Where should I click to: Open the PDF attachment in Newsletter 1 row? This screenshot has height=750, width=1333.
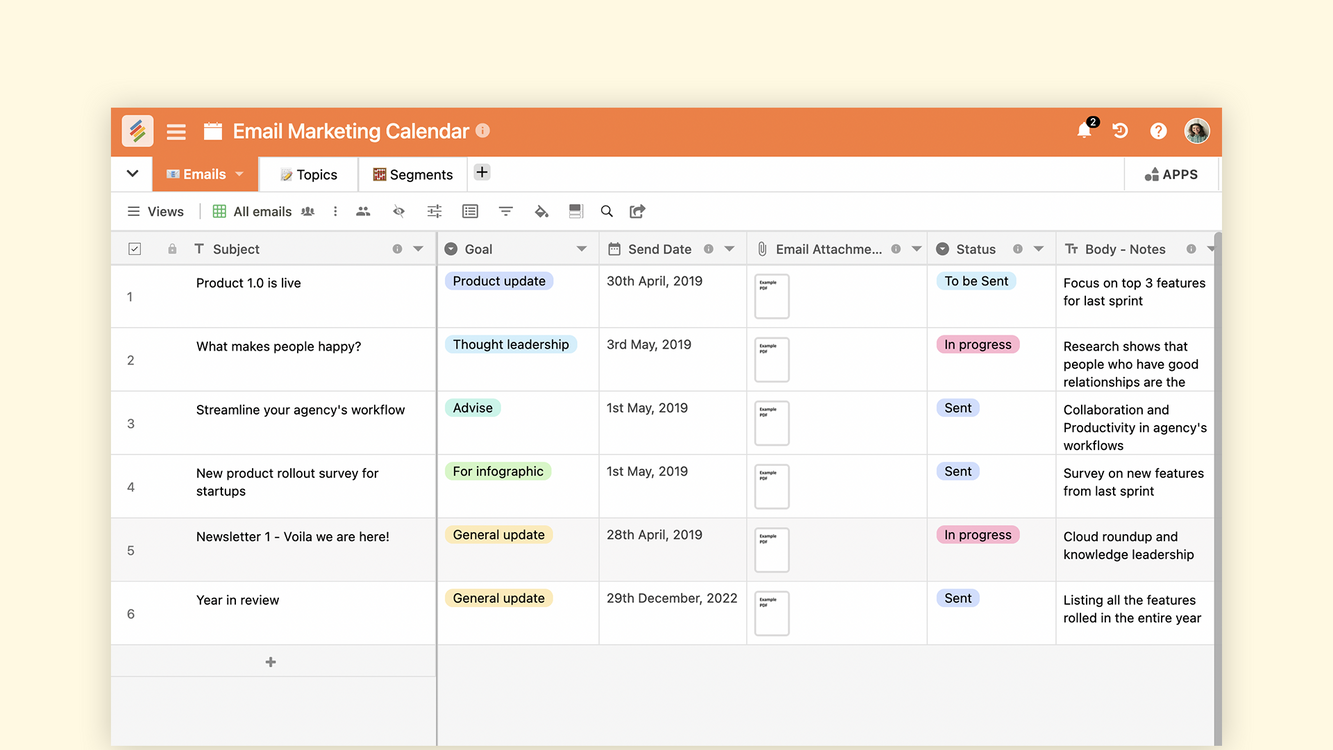(x=772, y=550)
